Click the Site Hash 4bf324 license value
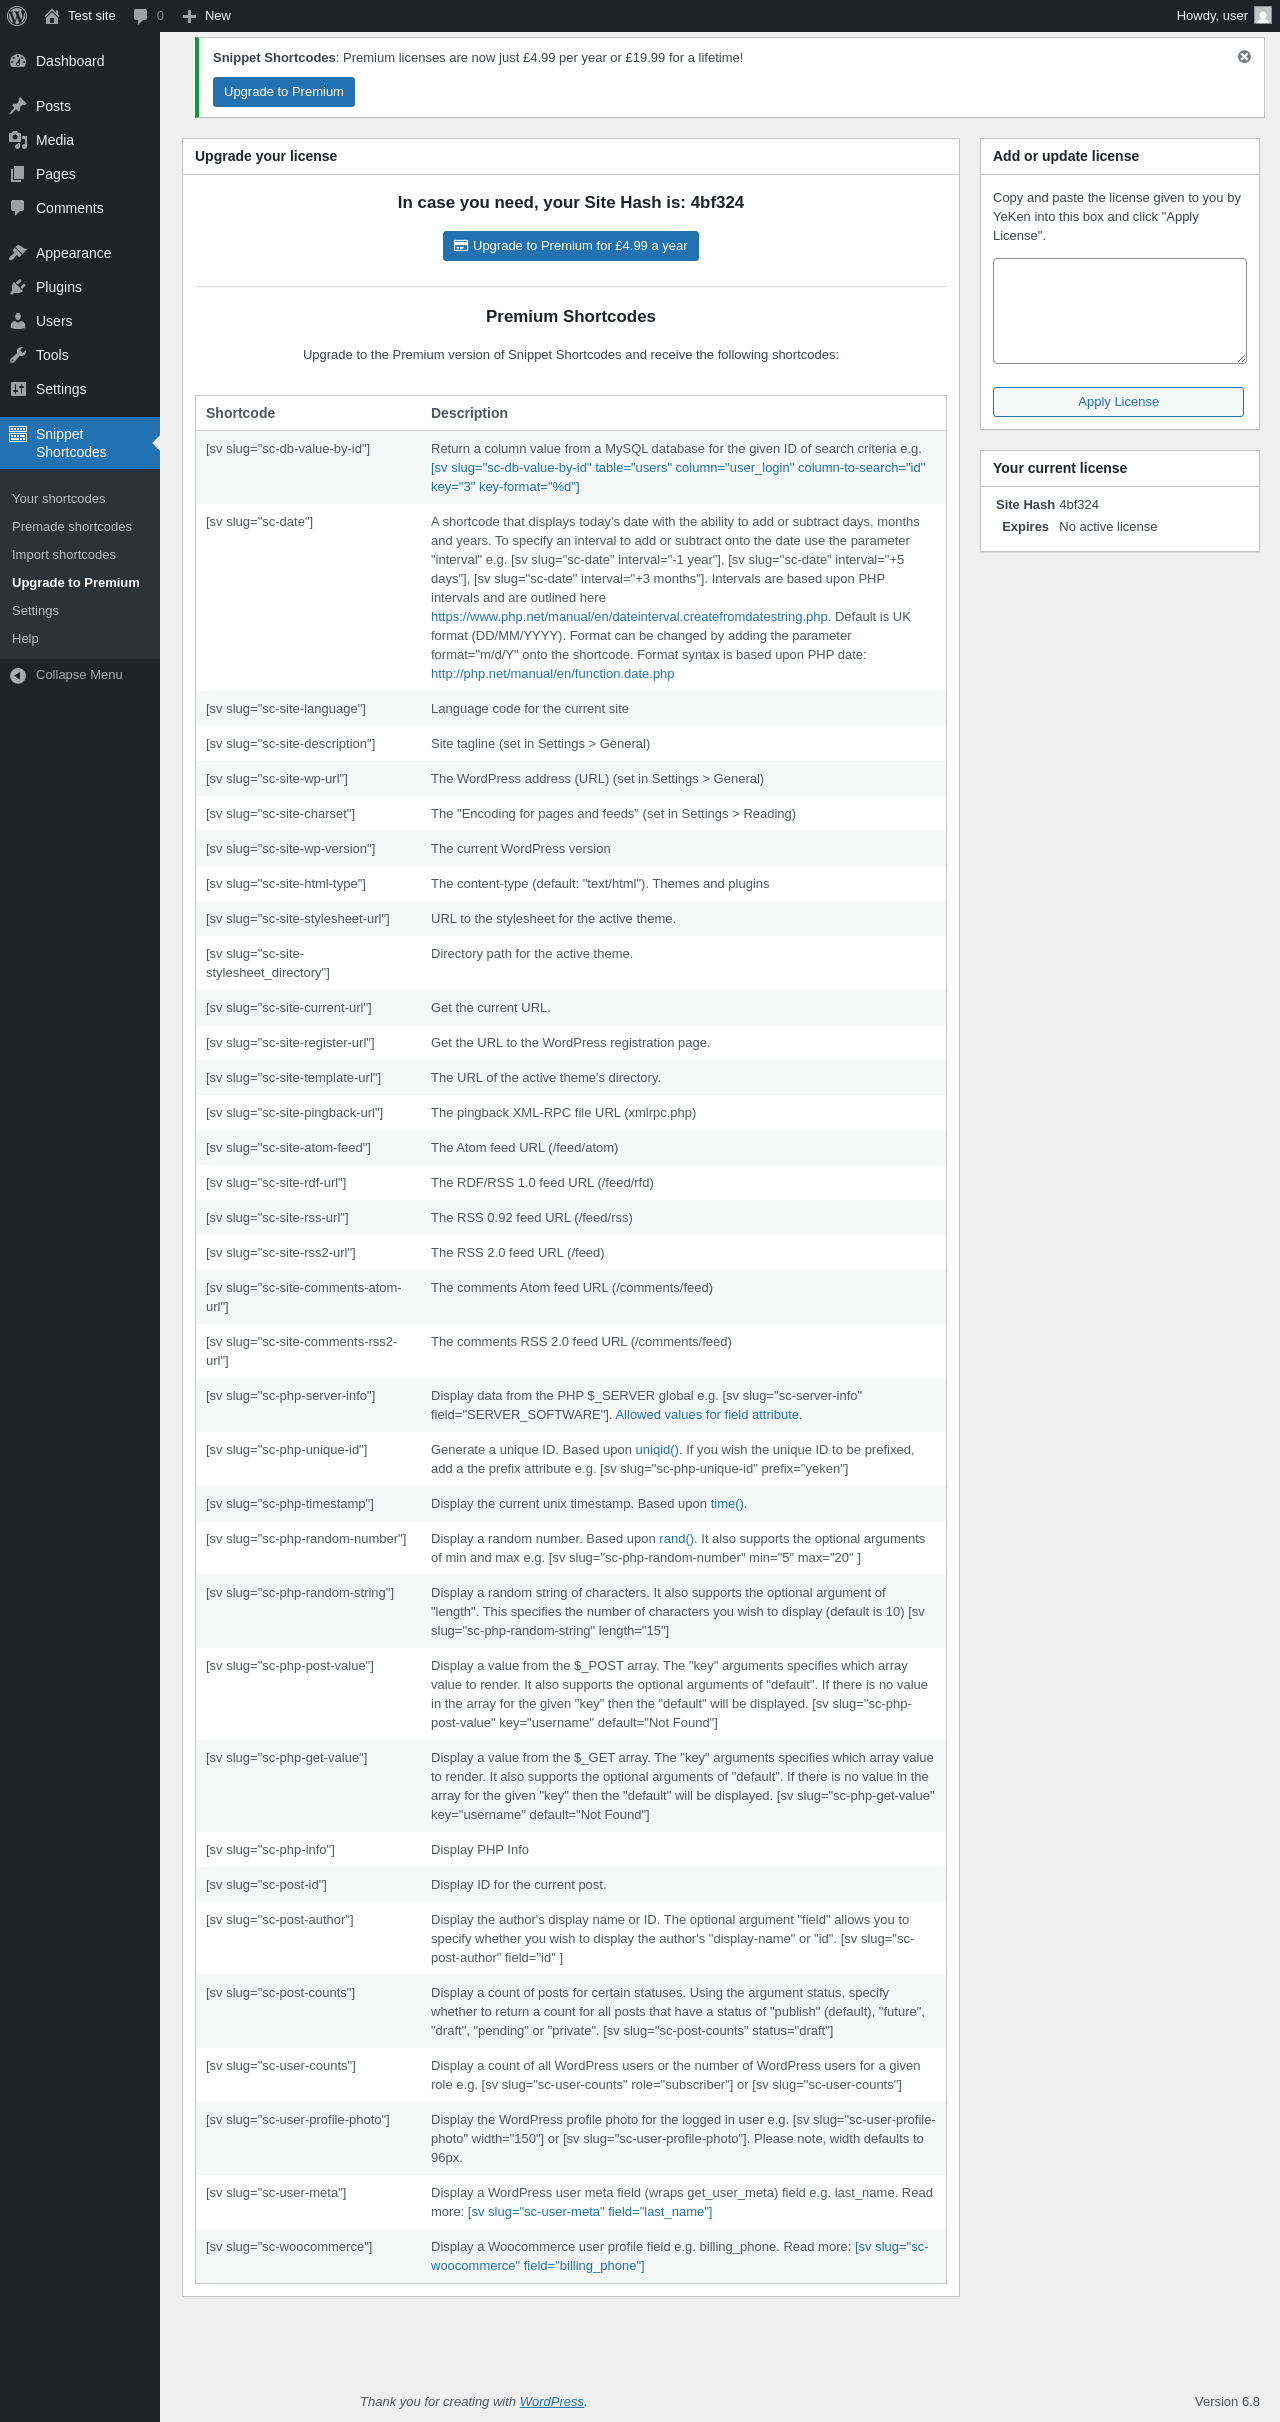 coord(1079,505)
